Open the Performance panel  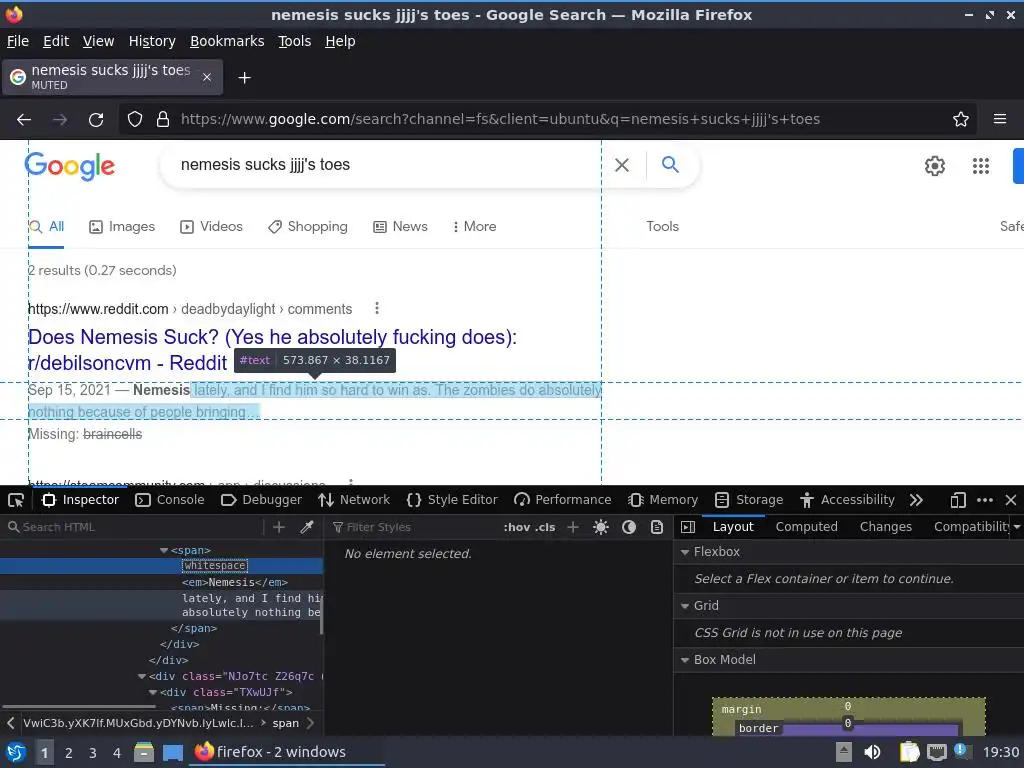pos(562,500)
